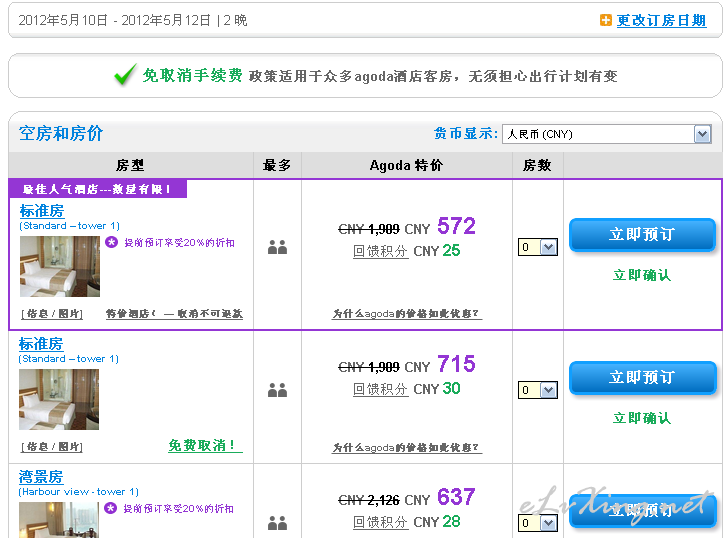Click the 回馈积分 link beside CNY 25
The width and height of the screenshot is (724, 538).
coord(380,251)
